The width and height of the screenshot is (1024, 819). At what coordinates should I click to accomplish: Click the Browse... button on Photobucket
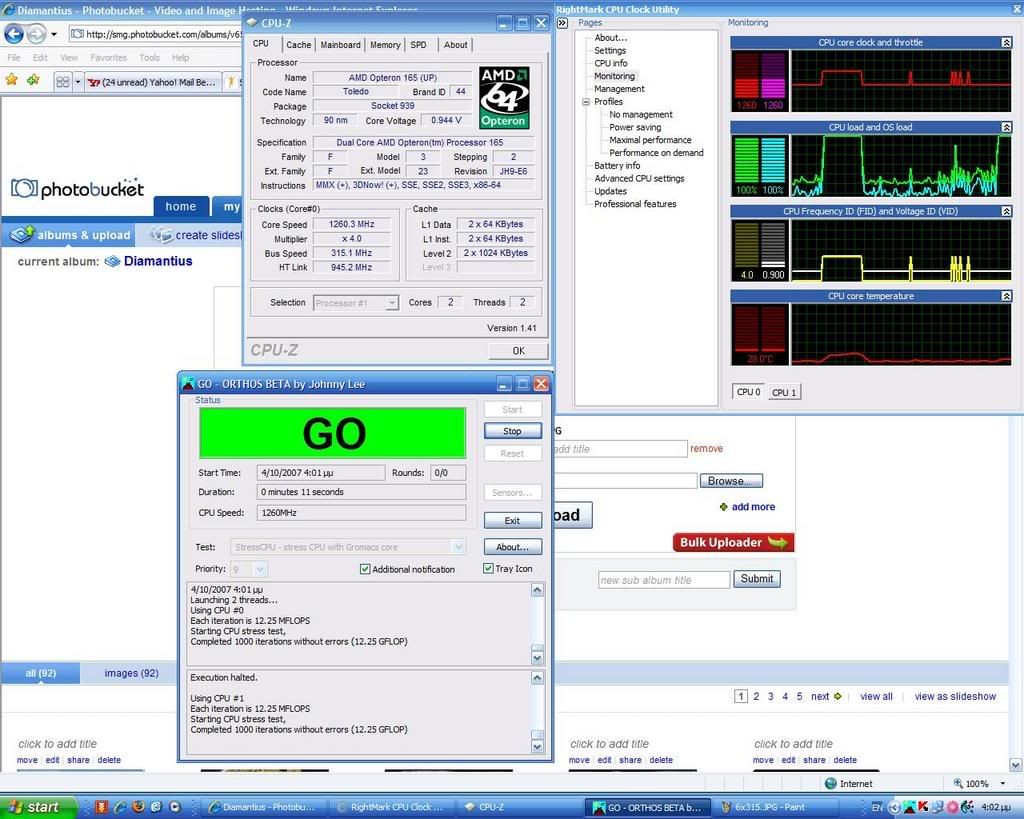click(x=731, y=481)
